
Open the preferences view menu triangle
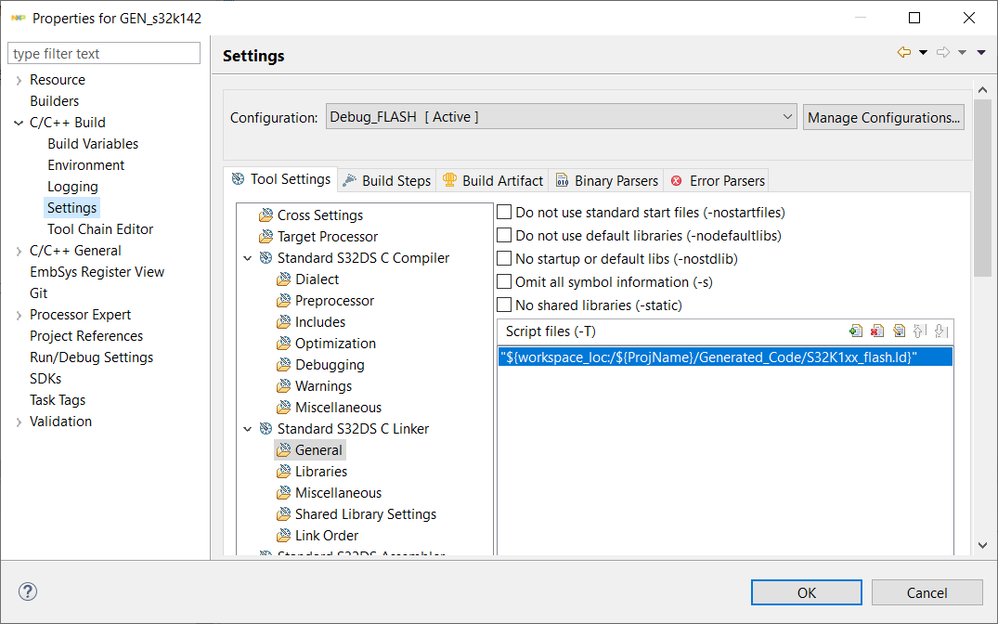pyautogui.click(x=979, y=53)
